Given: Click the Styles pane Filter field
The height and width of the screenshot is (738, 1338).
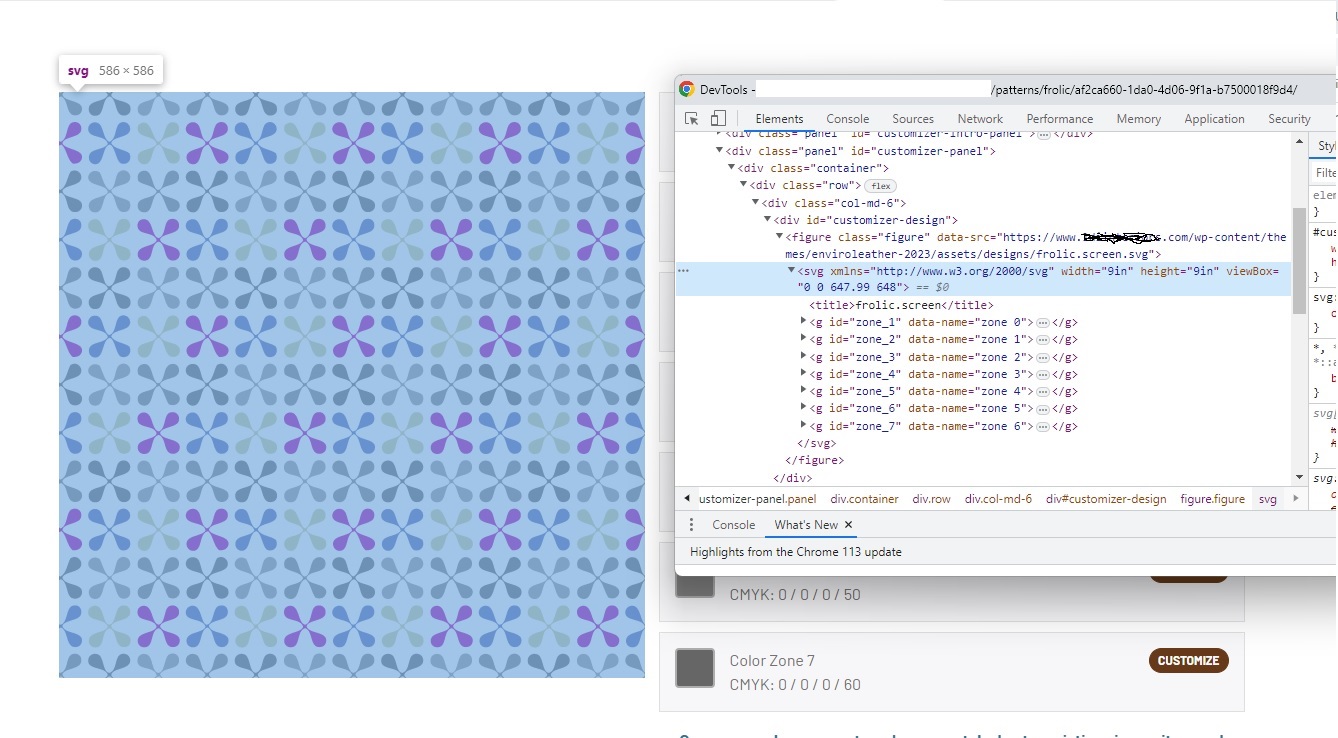Looking at the screenshot, I should point(1324,173).
